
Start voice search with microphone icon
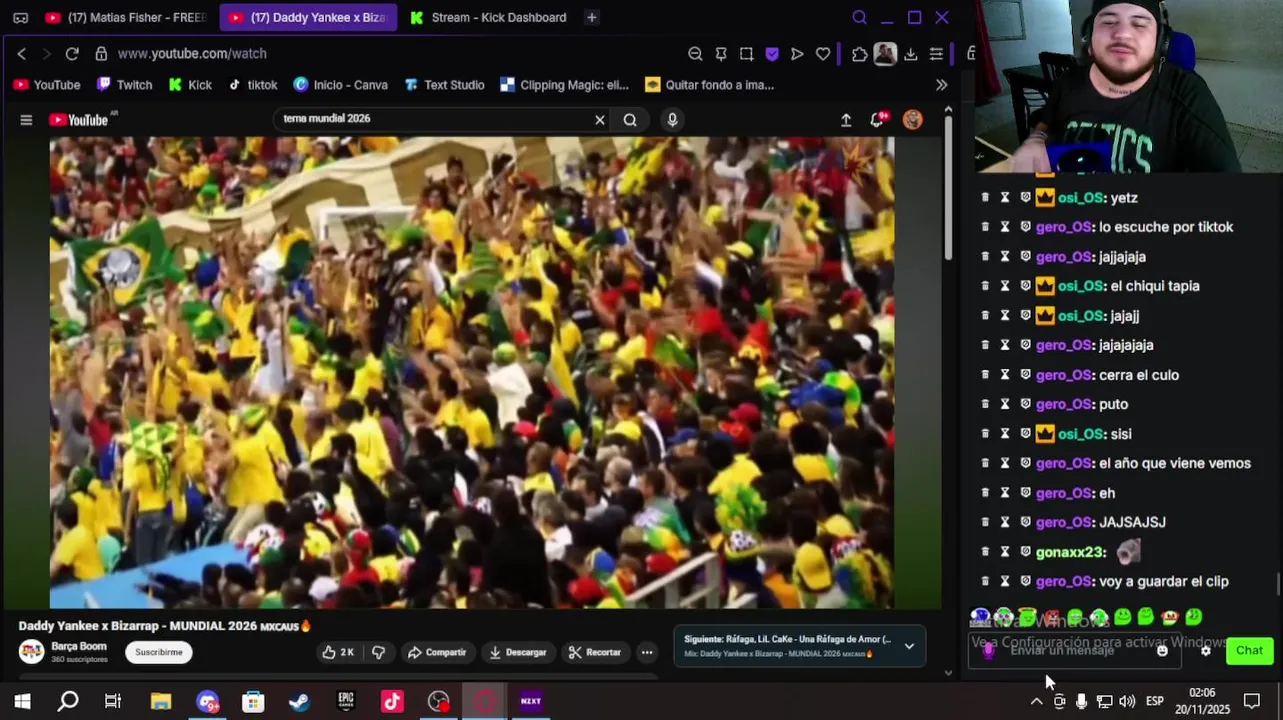(x=672, y=120)
